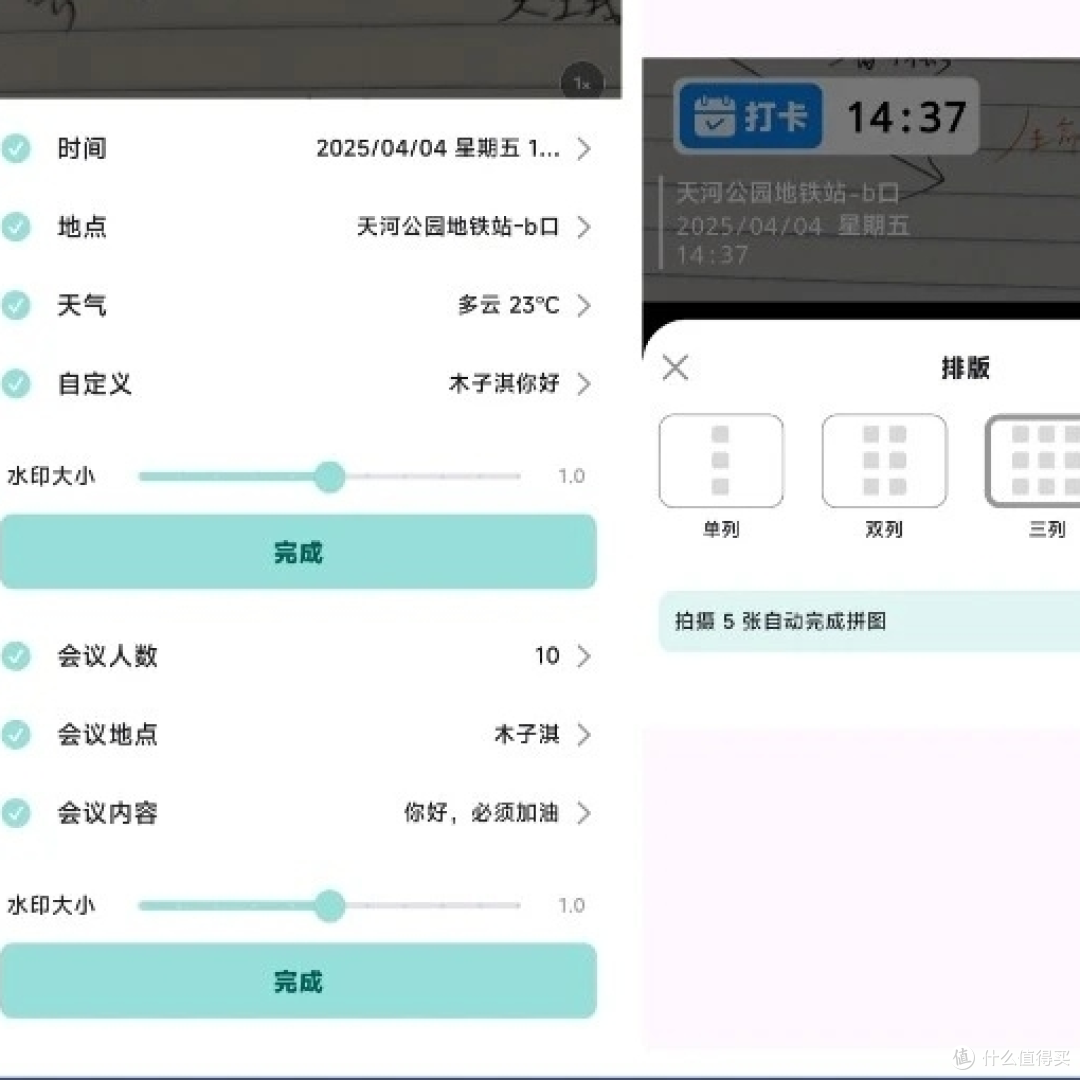
Task: Select the 三列 layout icon
Action: (x=1033, y=461)
